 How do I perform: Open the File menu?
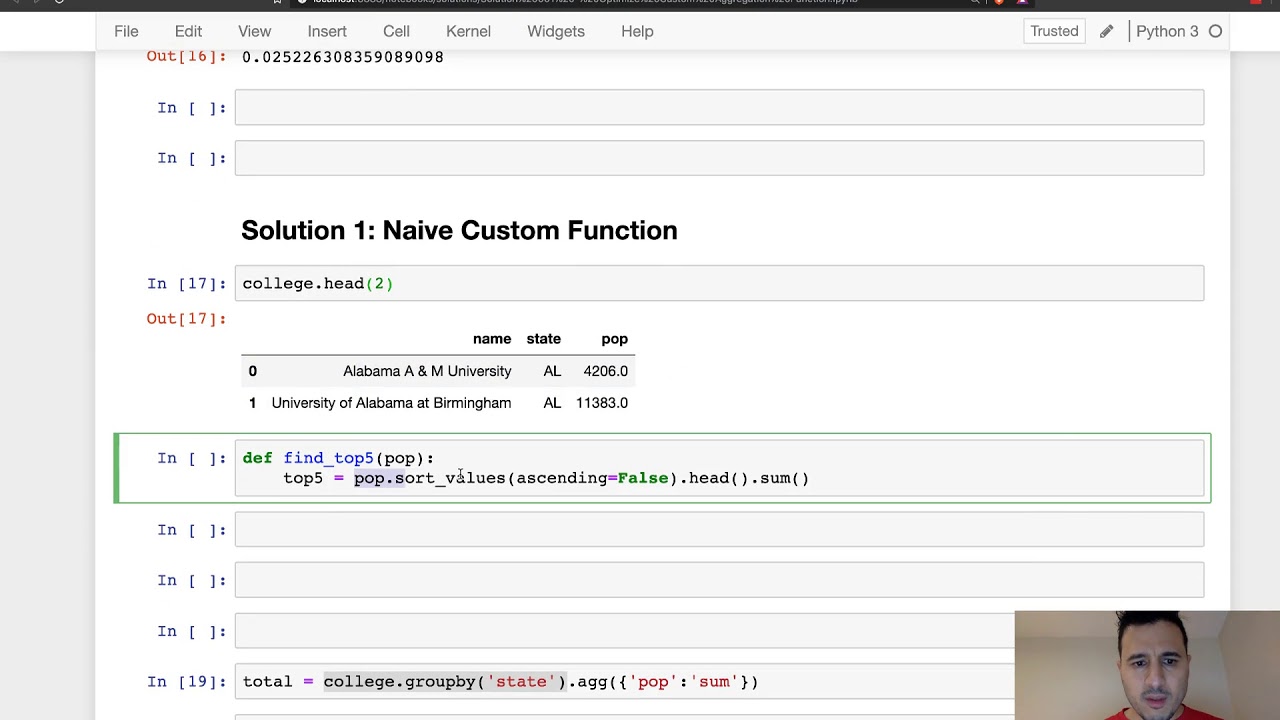coord(126,31)
